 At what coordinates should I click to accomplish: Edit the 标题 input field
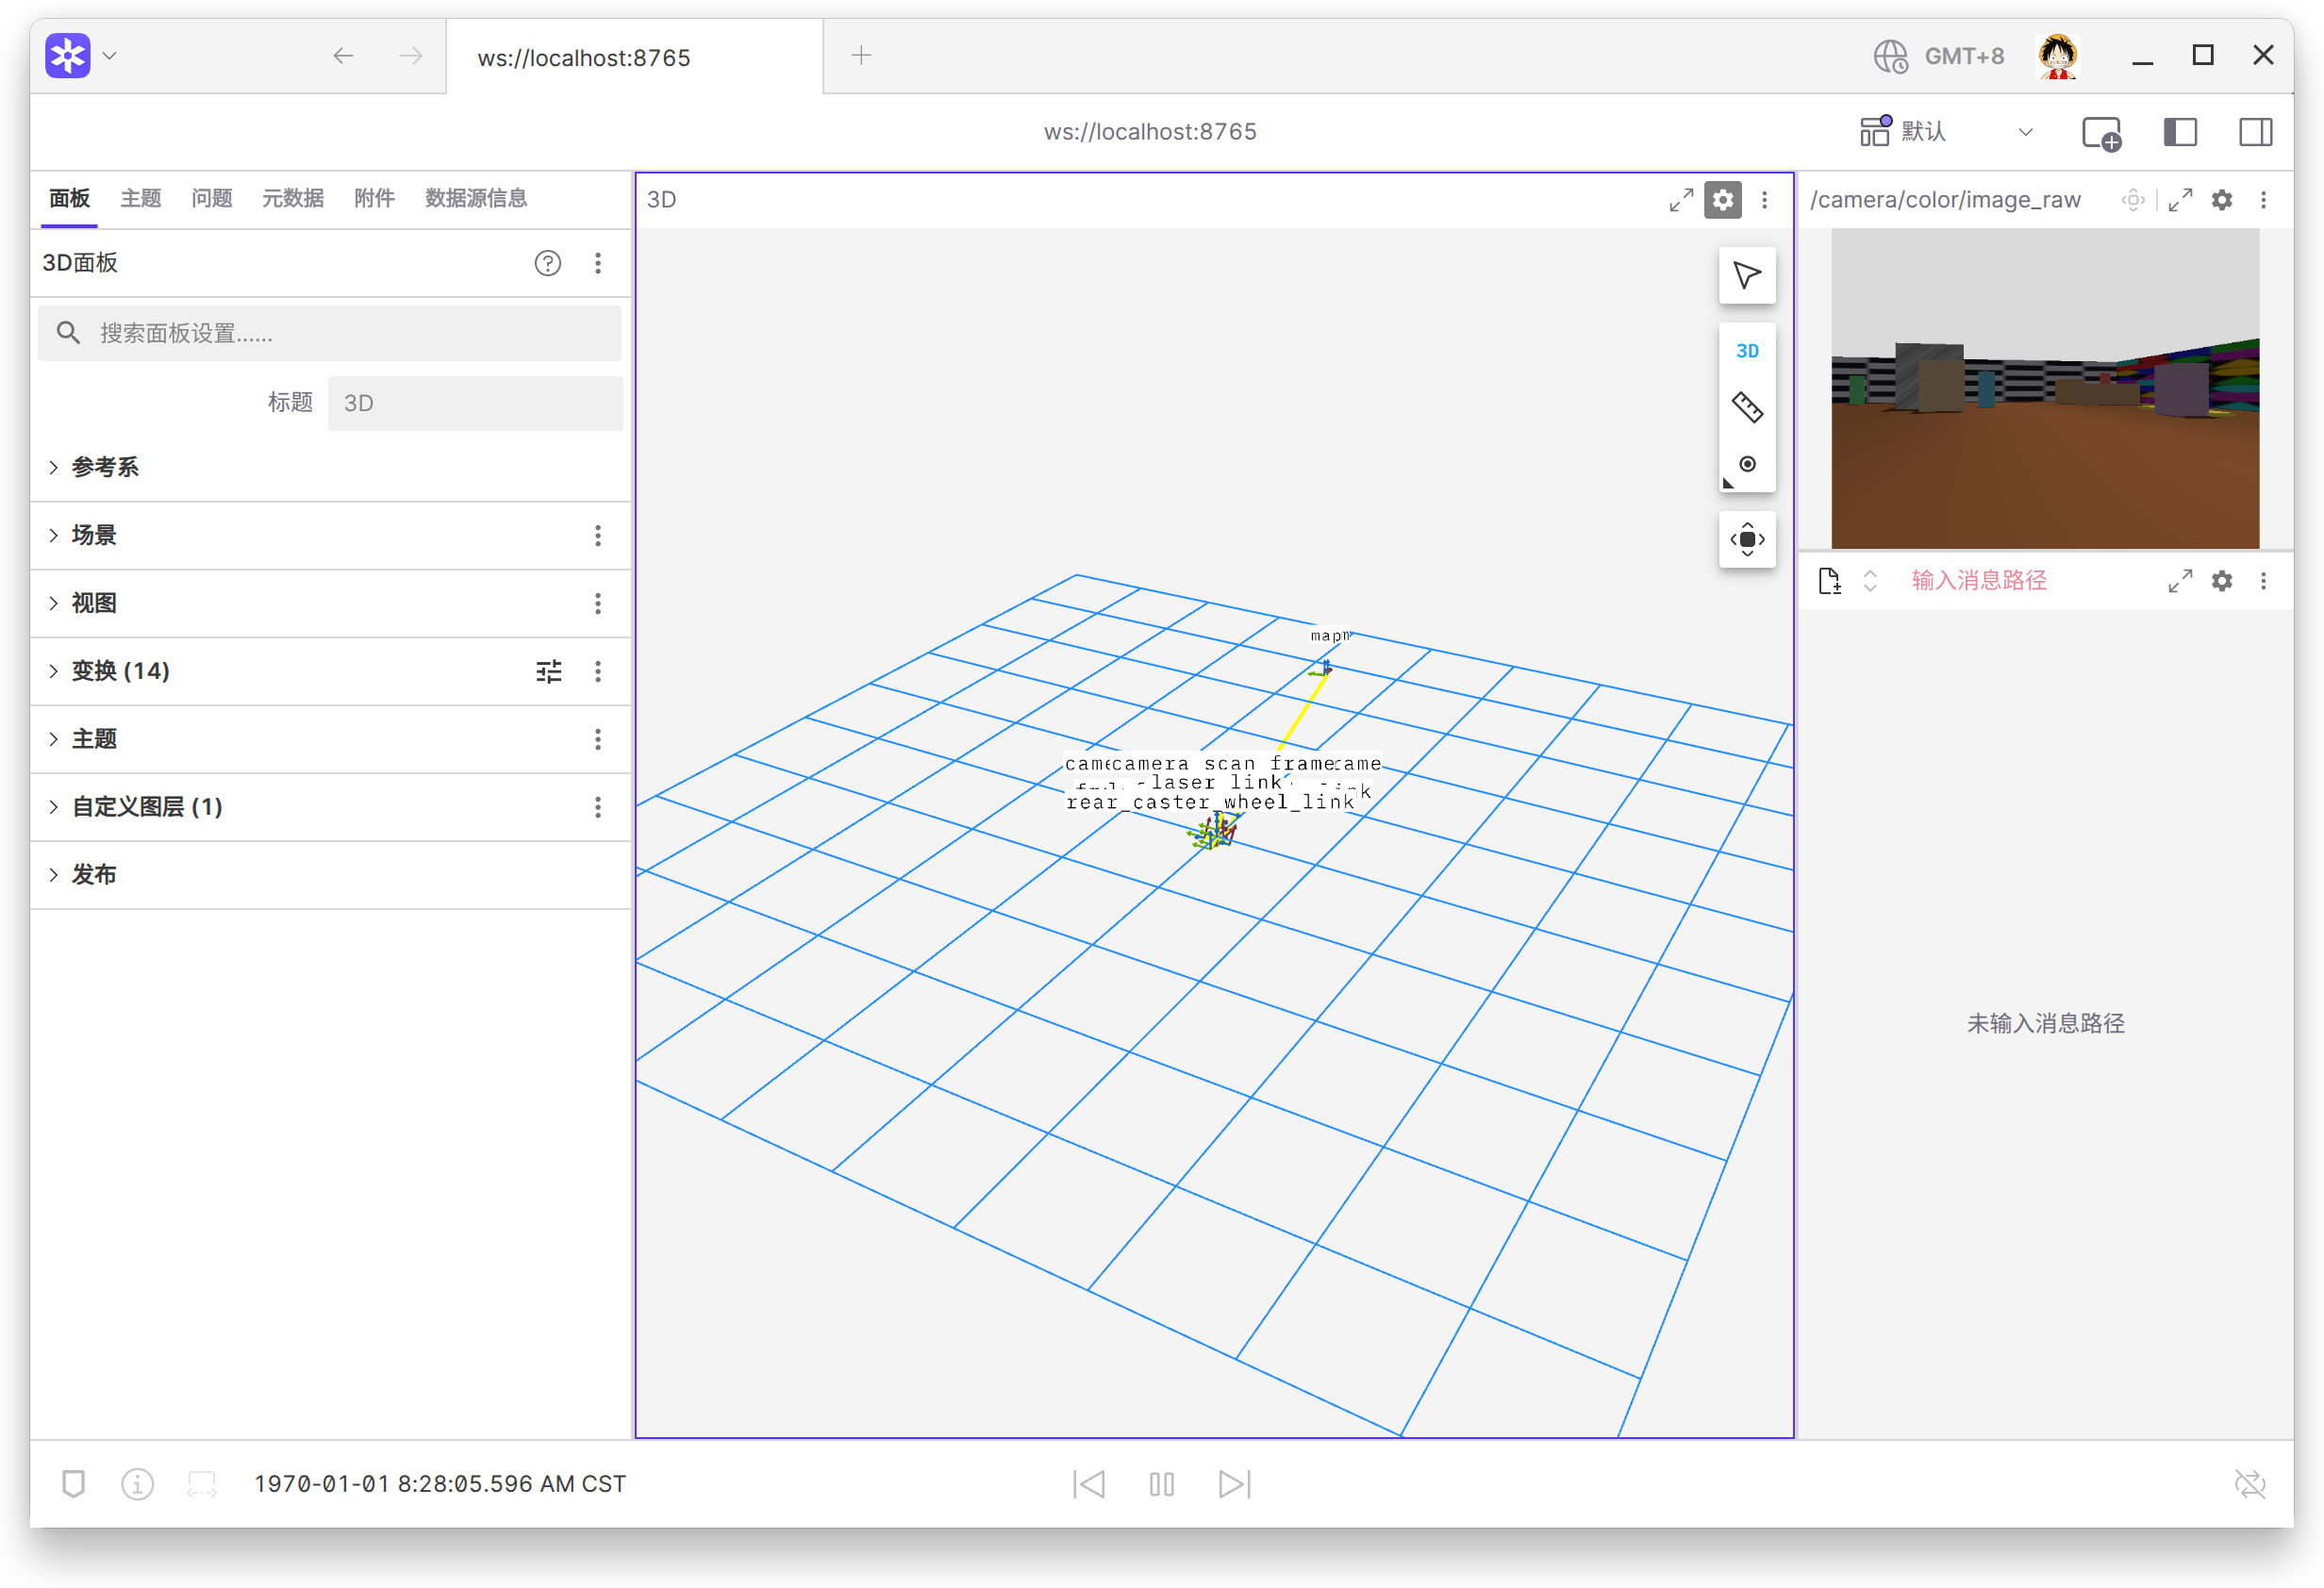pos(475,403)
